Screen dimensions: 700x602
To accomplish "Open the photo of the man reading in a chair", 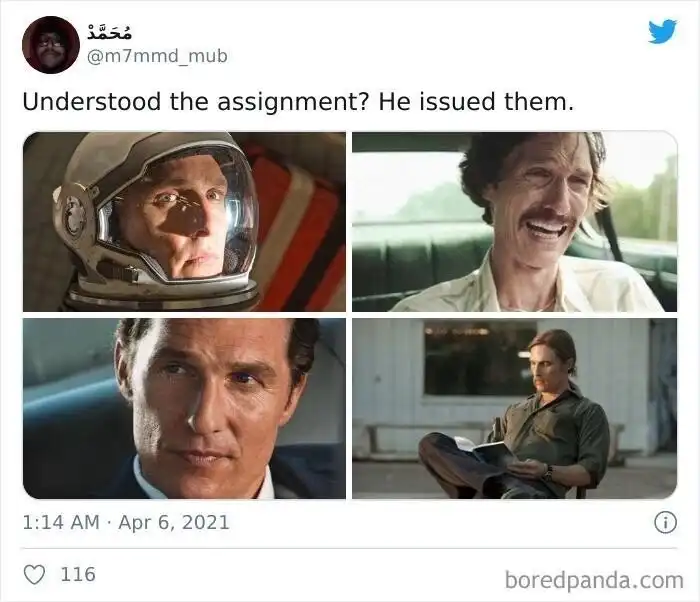I will click(514, 408).
